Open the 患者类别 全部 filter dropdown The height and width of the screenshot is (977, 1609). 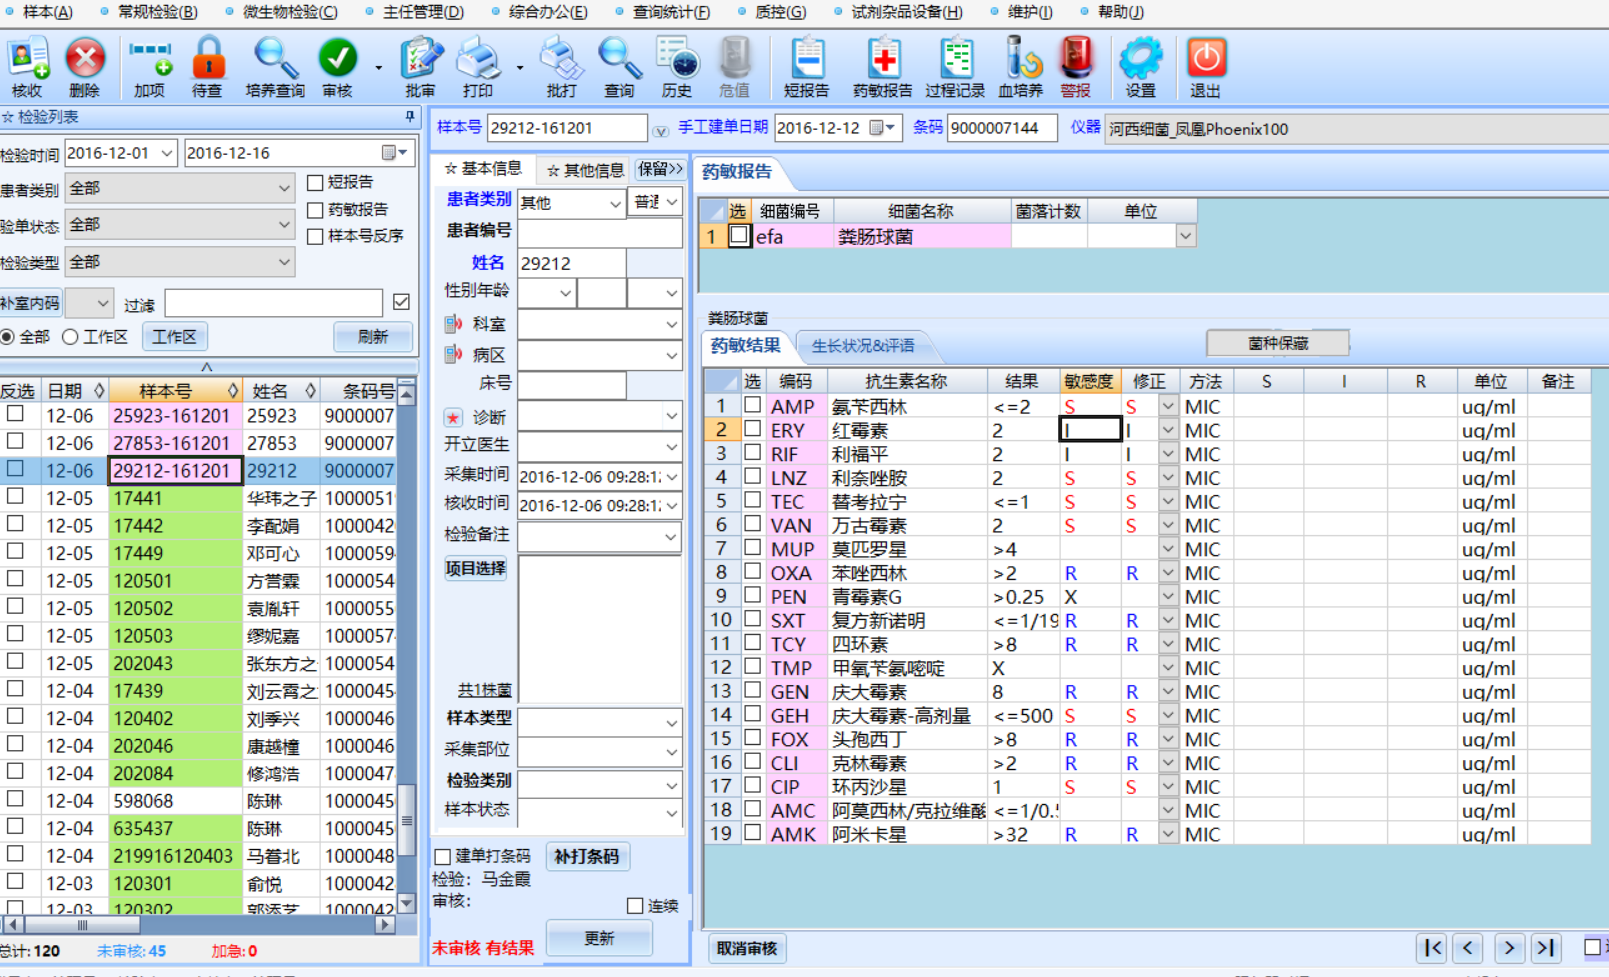coord(284,188)
